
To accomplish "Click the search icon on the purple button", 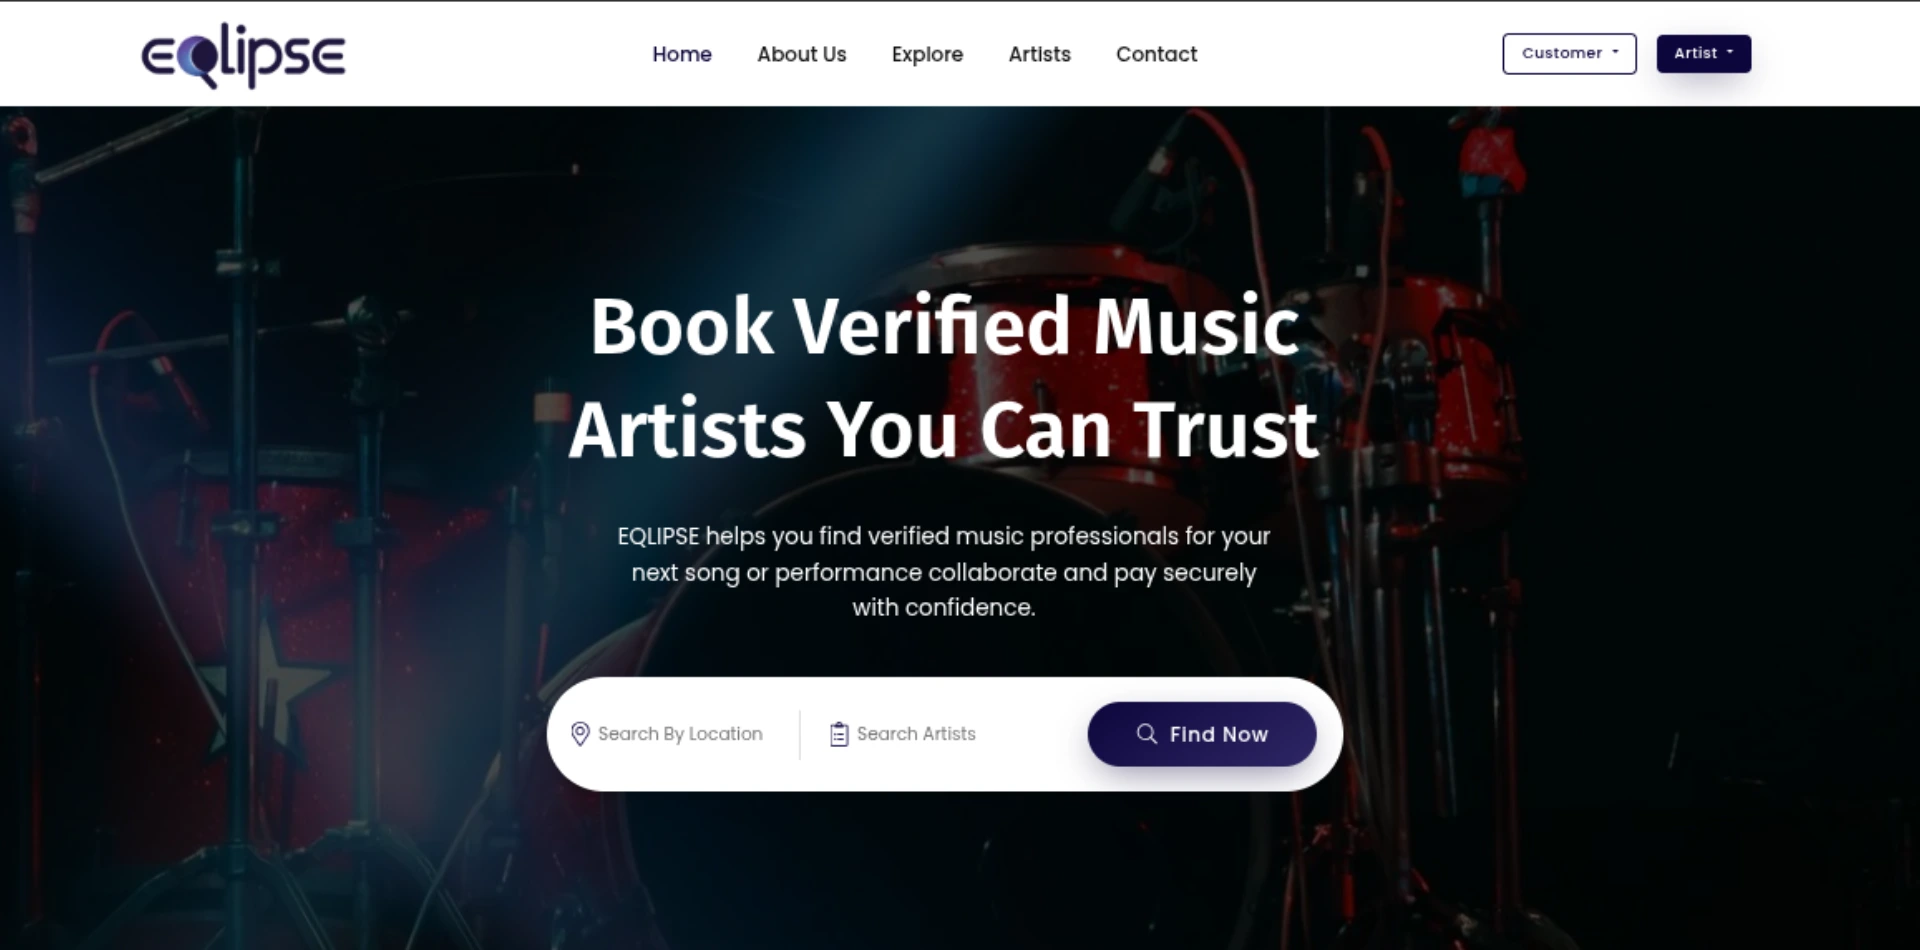I will 1146,734.
